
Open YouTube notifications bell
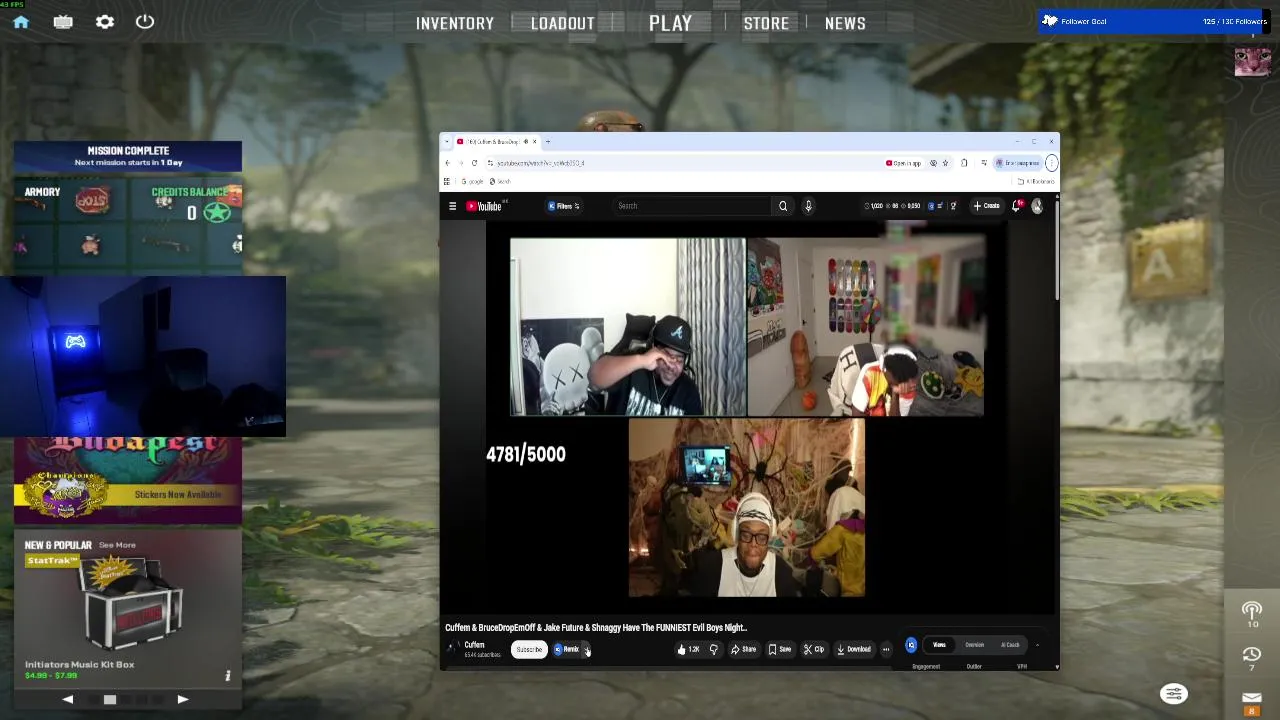[x=1016, y=206]
